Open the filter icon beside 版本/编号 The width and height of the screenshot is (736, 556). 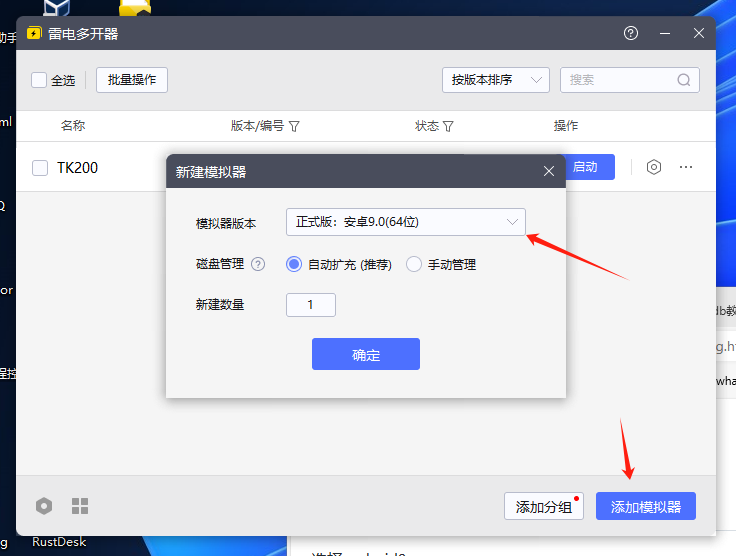294,127
